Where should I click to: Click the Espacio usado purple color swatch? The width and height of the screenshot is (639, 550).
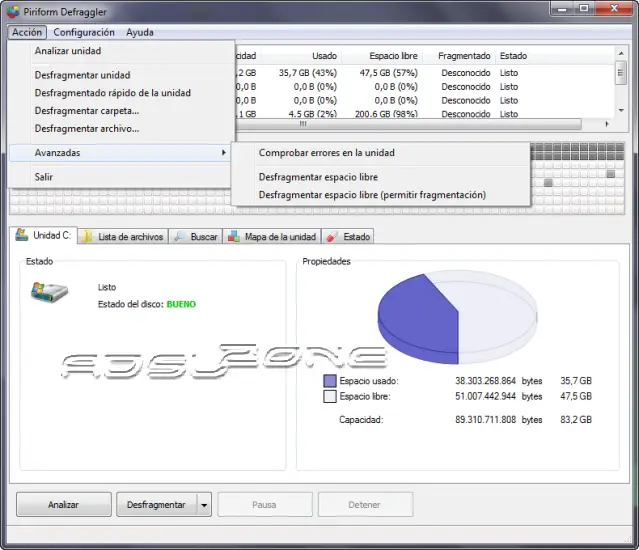click(x=330, y=381)
